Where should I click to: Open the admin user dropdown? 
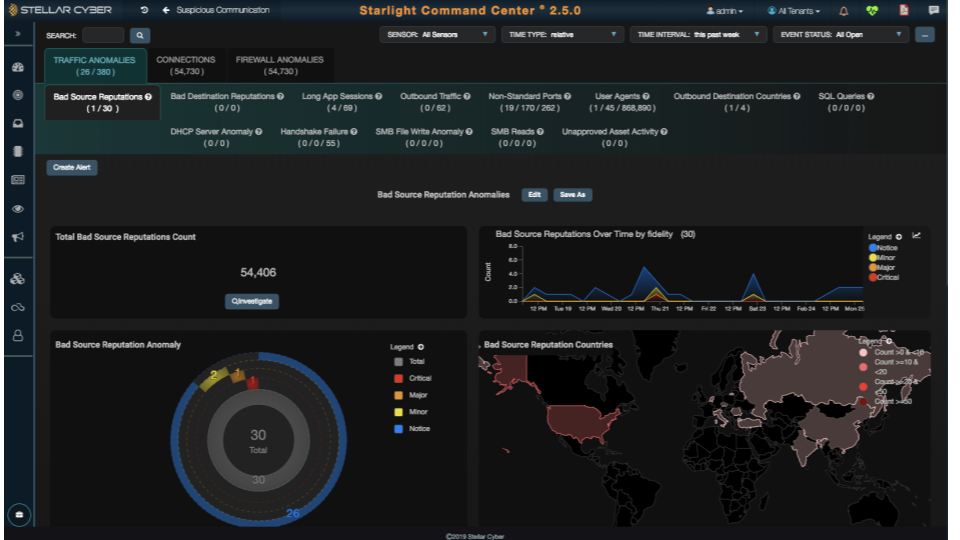click(725, 10)
